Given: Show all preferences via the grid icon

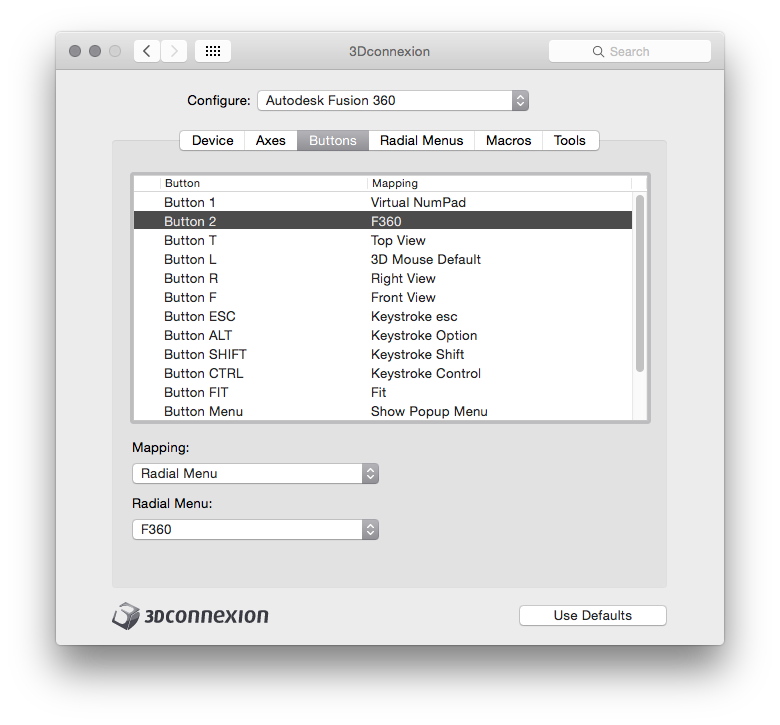Looking at the screenshot, I should [x=213, y=51].
